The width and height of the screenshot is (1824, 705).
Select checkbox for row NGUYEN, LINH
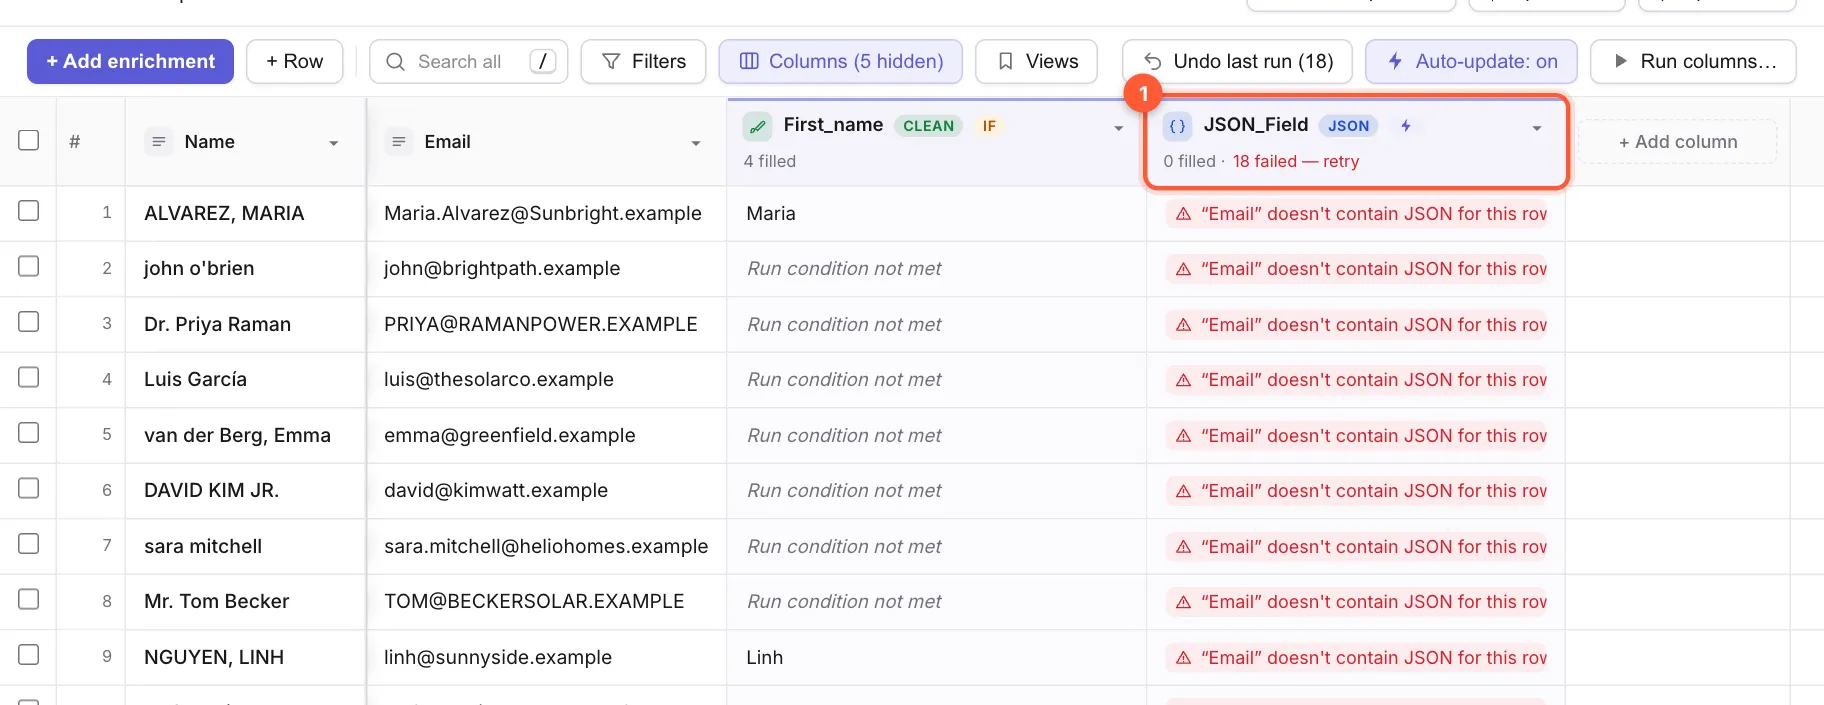29,654
